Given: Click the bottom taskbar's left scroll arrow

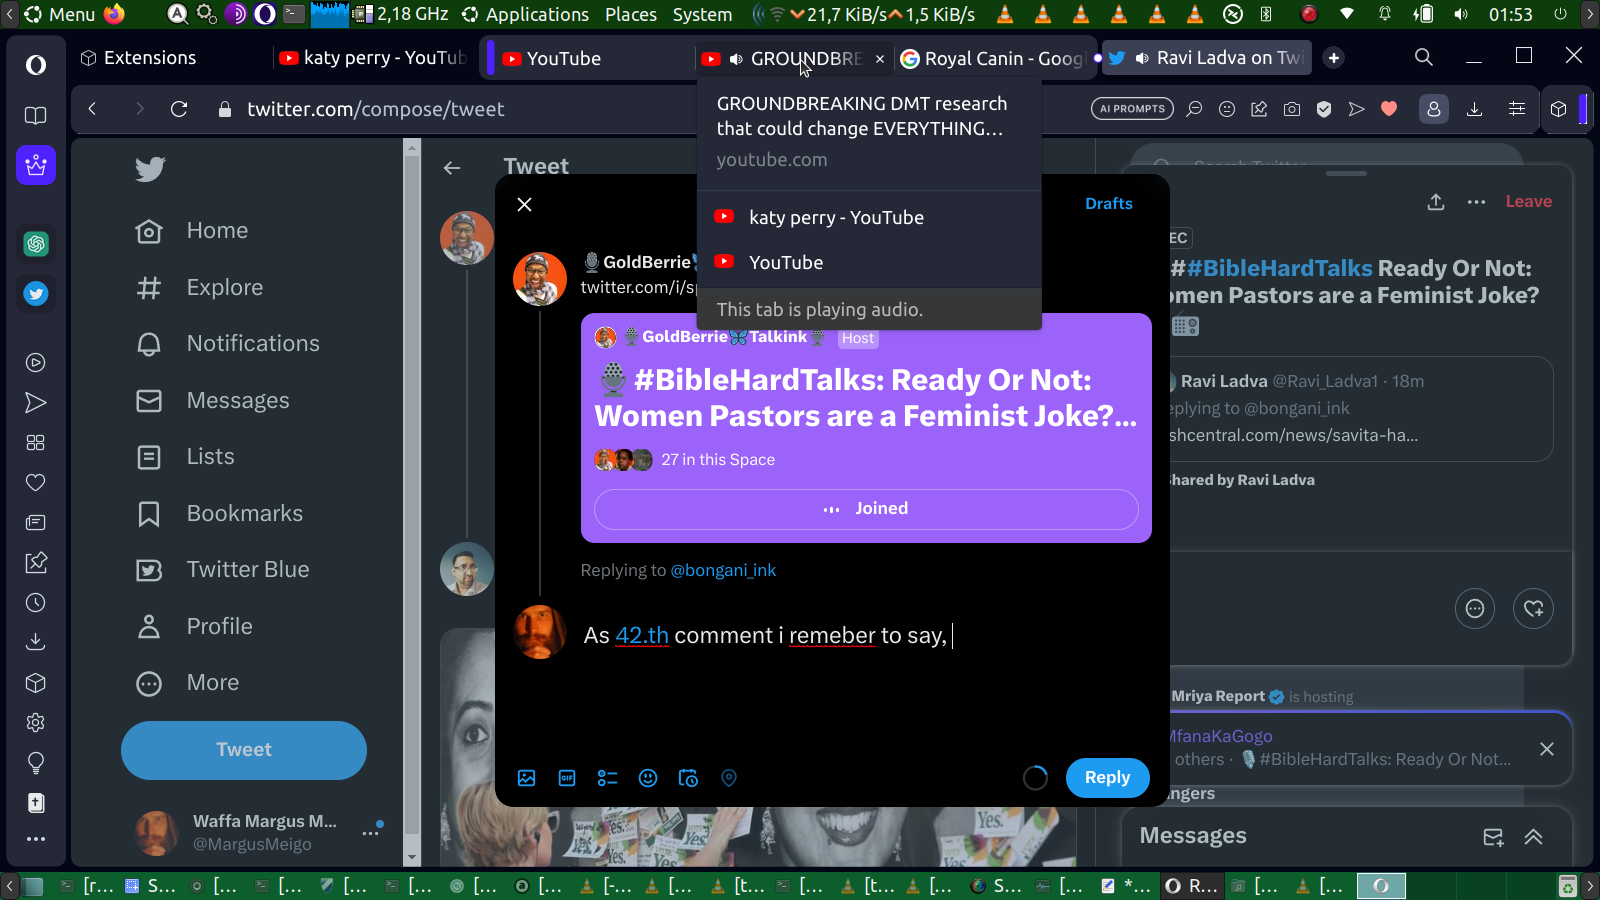Looking at the screenshot, I should [9, 885].
